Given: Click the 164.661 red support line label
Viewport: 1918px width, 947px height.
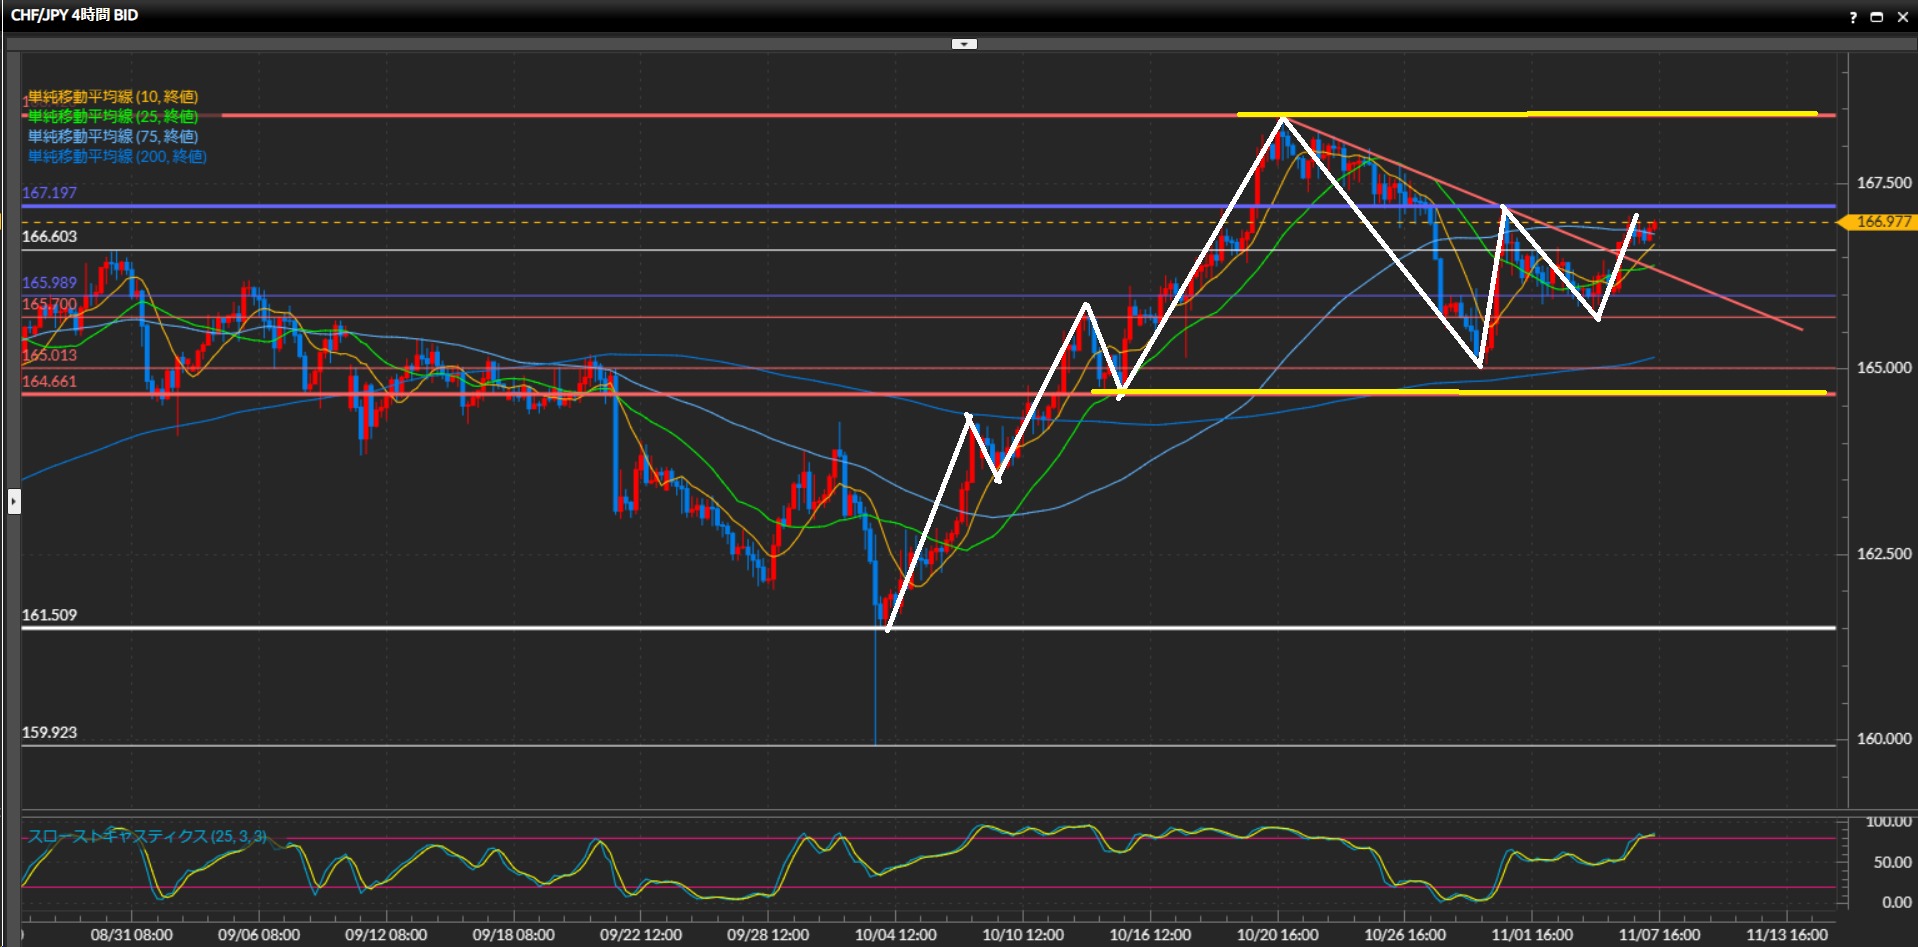Looking at the screenshot, I should point(49,381).
